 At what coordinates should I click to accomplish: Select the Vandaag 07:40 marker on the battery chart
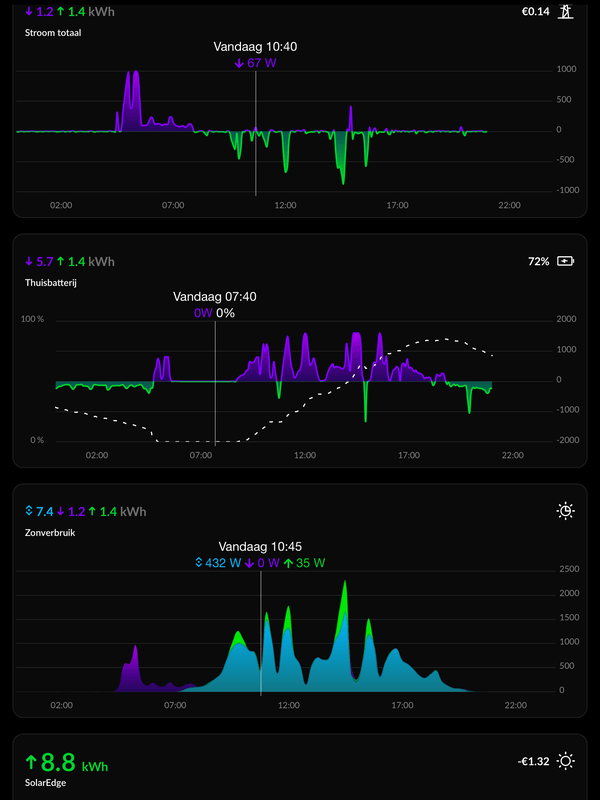click(x=215, y=296)
